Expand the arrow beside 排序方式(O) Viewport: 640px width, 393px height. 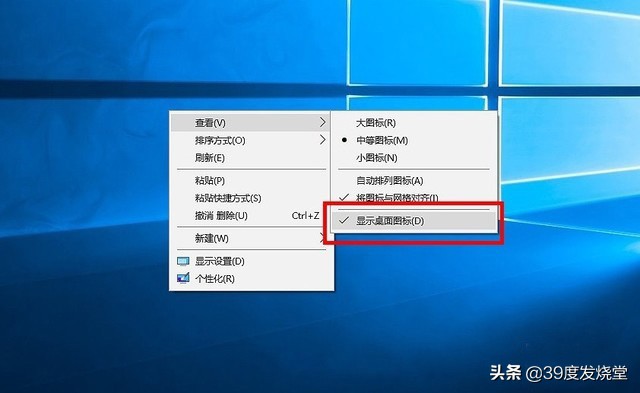click(322, 140)
